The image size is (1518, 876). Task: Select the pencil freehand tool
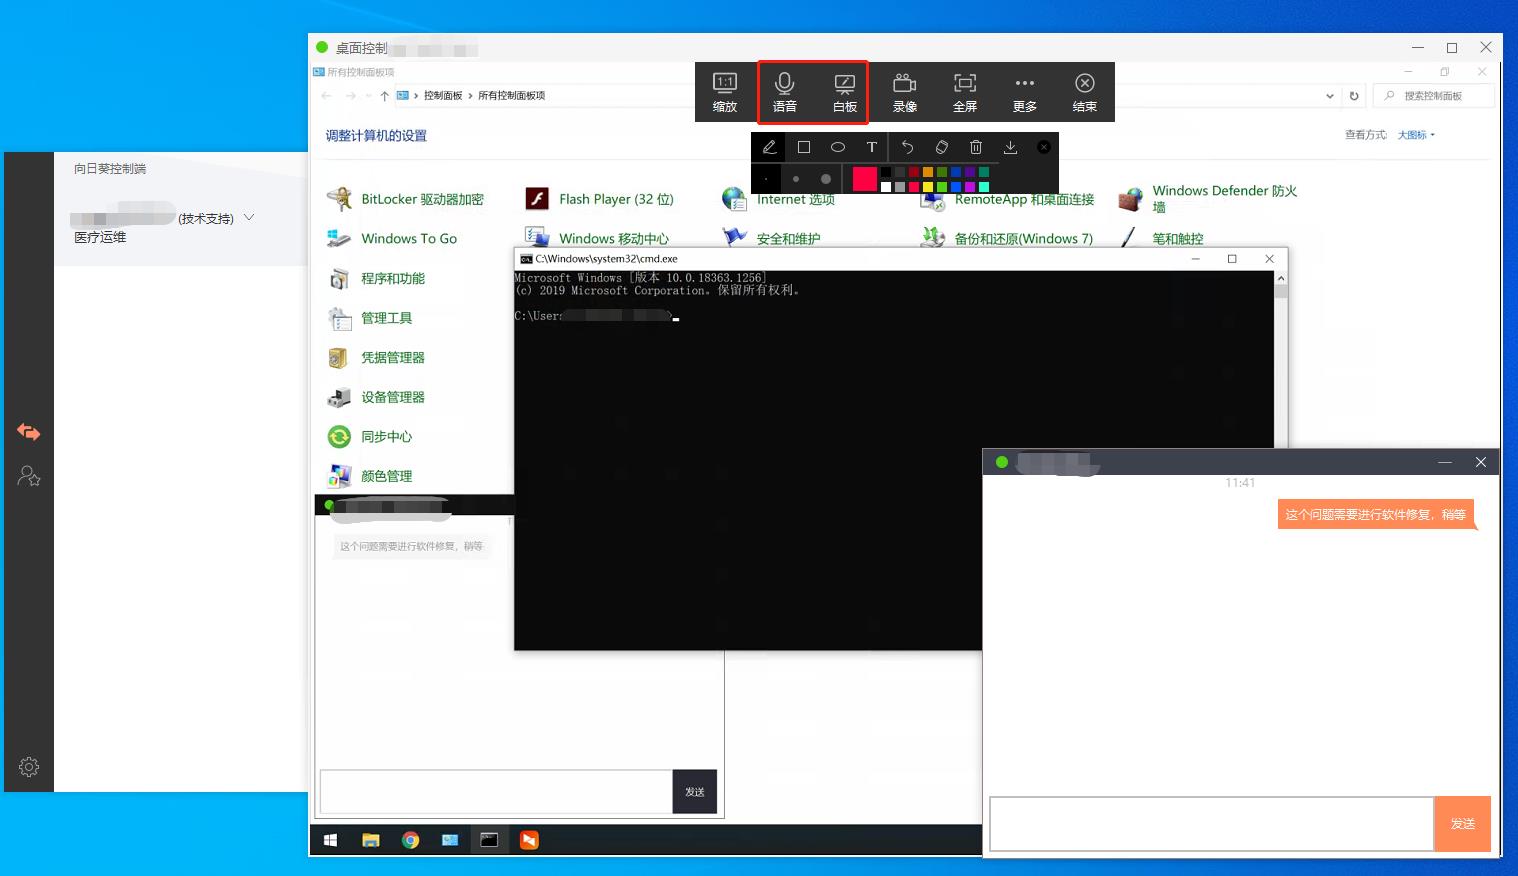[769, 147]
